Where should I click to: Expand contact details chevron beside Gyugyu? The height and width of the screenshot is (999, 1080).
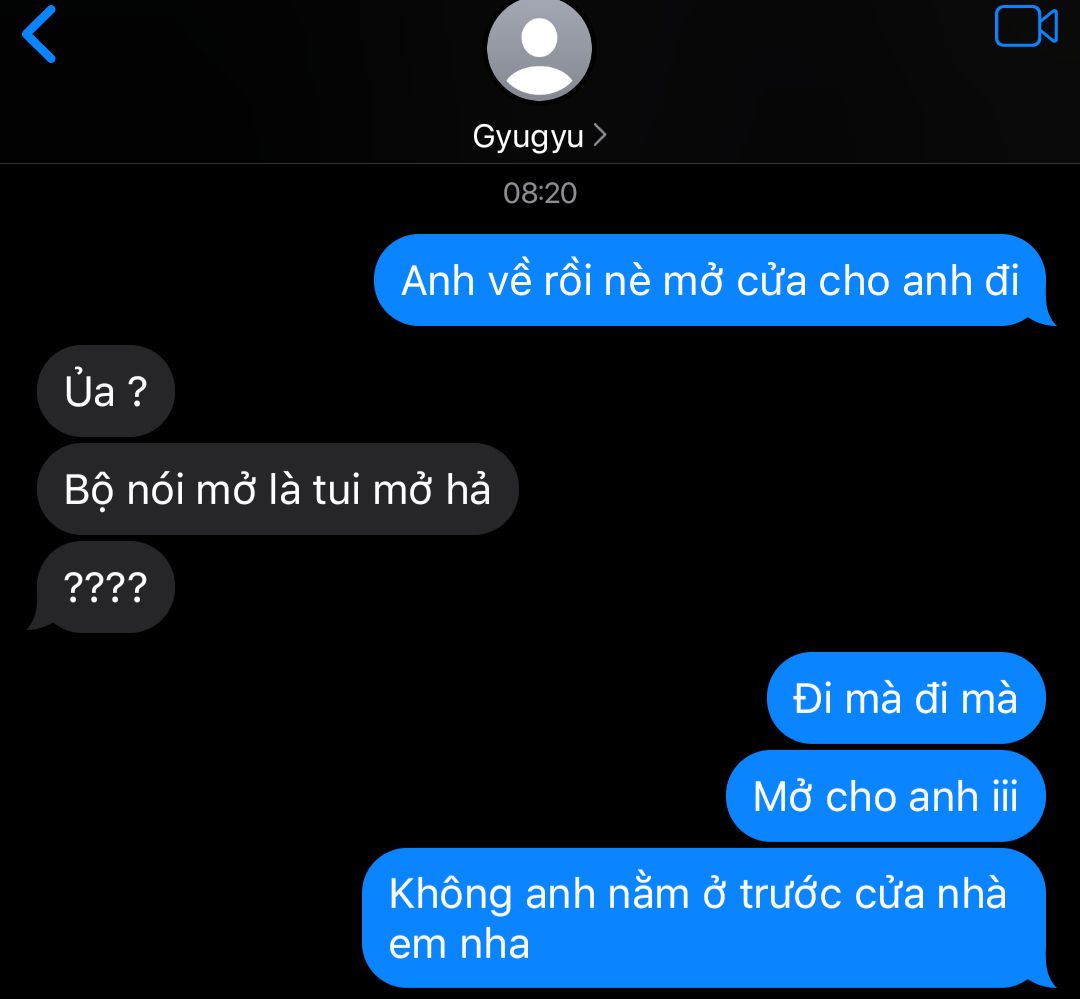pos(600,135)
